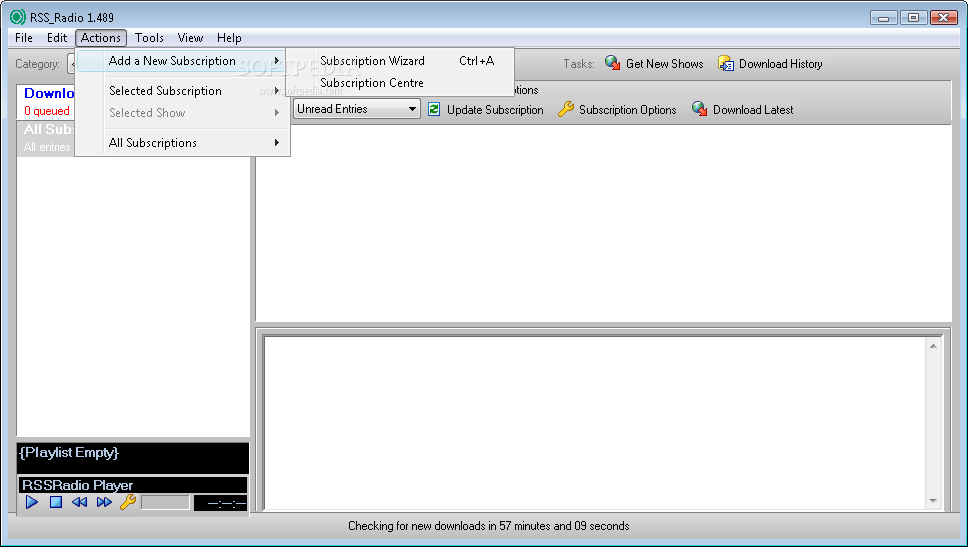
Task: Open the View menu
Action: (x=190, y=38)
